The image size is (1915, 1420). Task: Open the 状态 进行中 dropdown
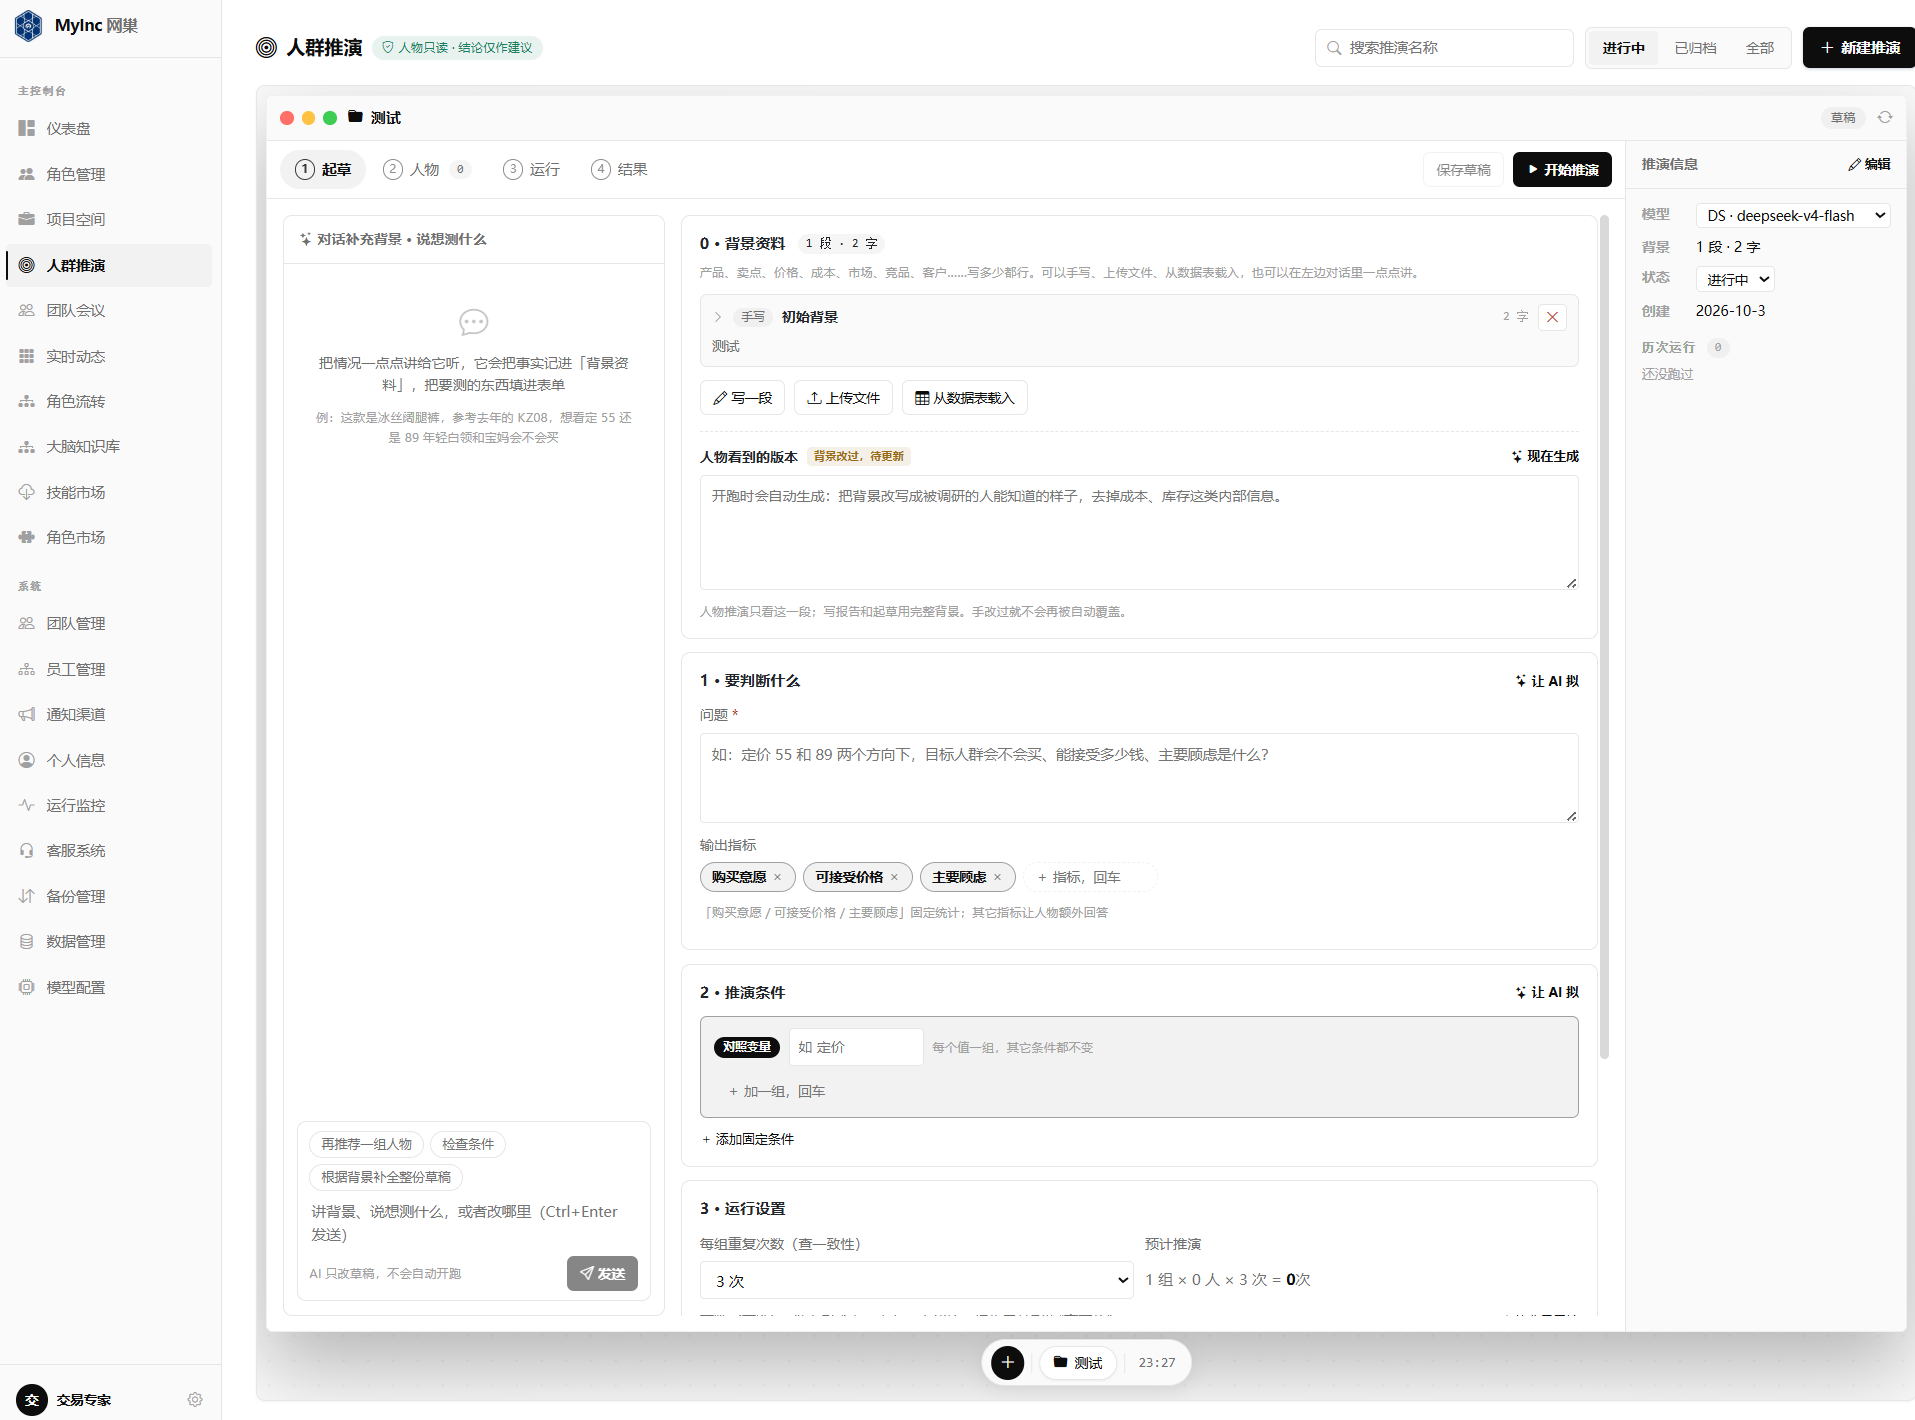pyautogui.click(x=1736, y=279)
